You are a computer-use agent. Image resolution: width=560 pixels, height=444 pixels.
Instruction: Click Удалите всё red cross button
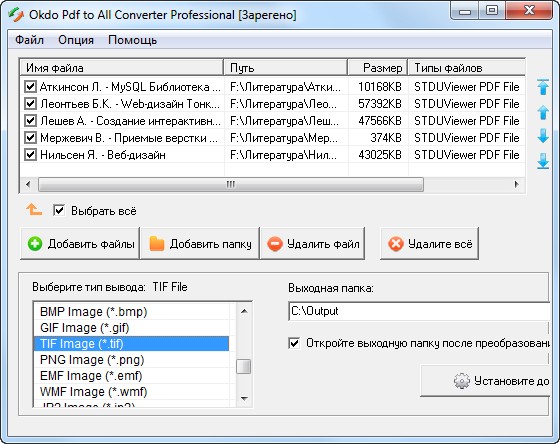429,244
